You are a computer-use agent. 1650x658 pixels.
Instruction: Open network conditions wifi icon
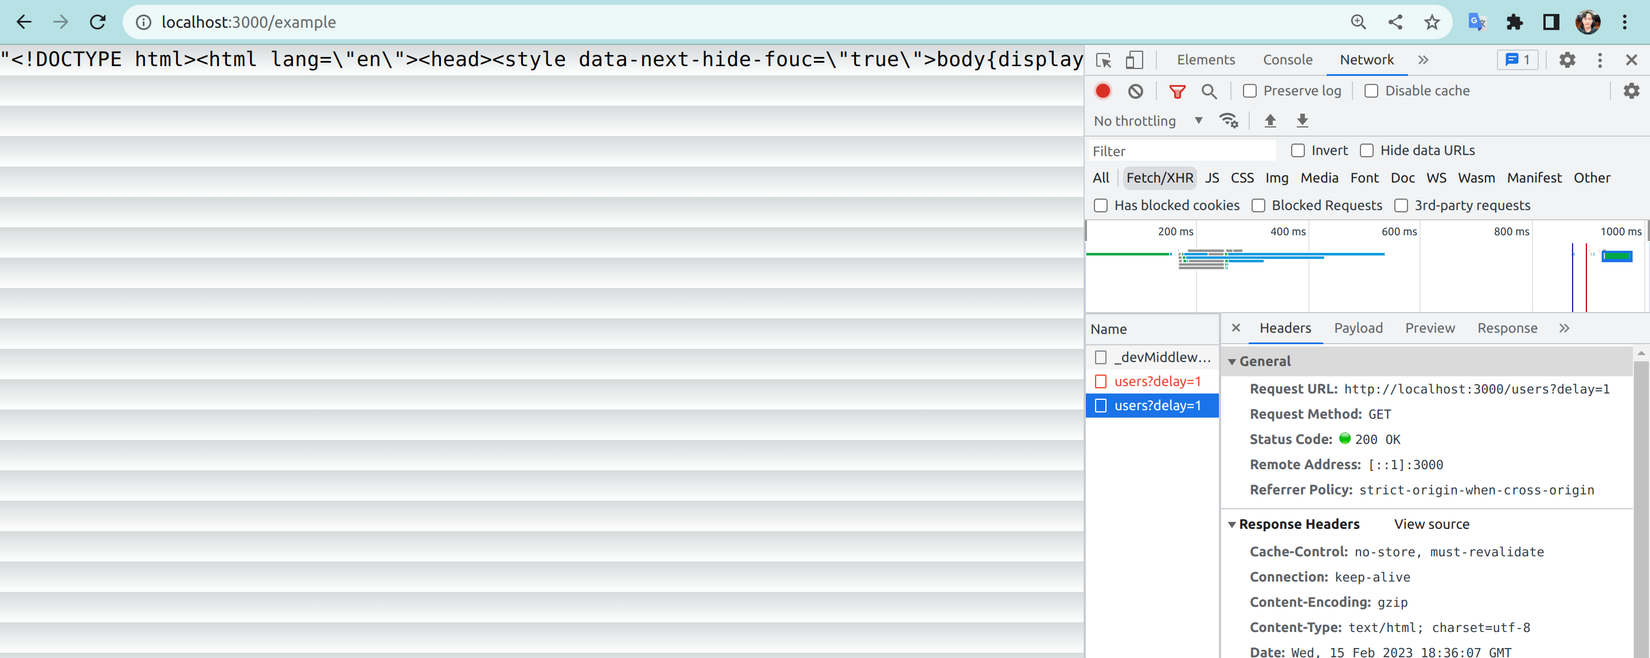click(1229, 121)
